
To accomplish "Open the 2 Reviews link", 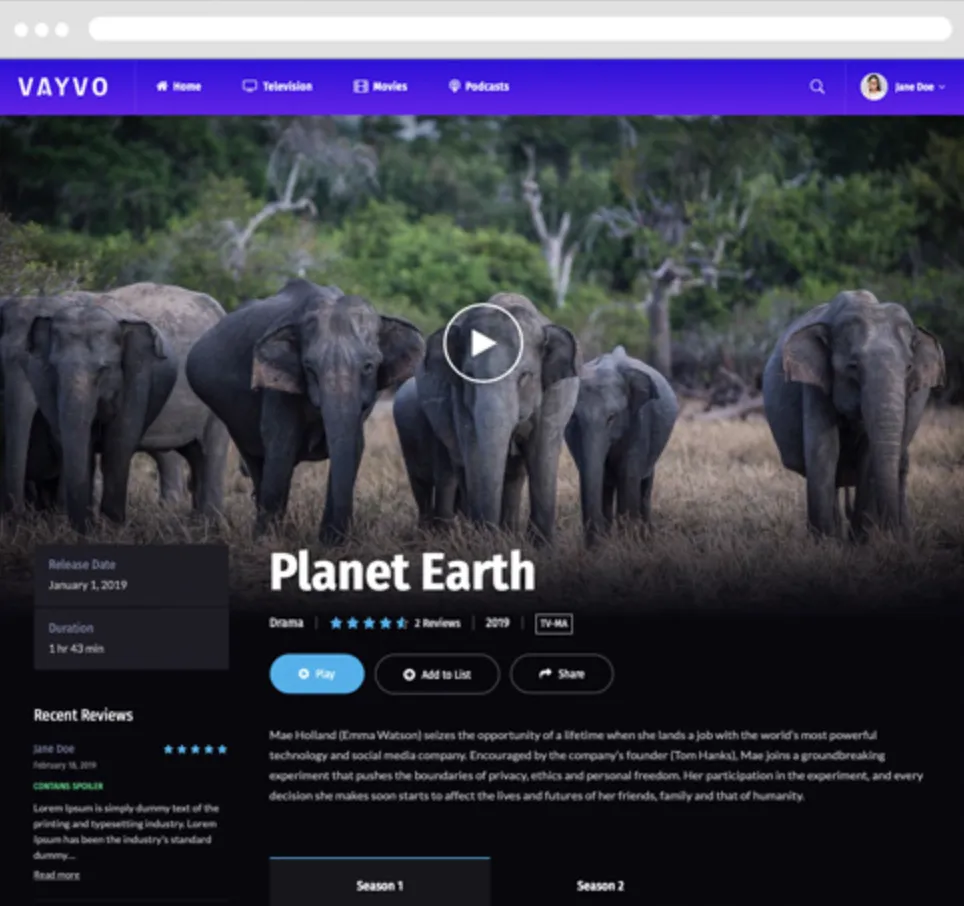I will pos(437,623).
